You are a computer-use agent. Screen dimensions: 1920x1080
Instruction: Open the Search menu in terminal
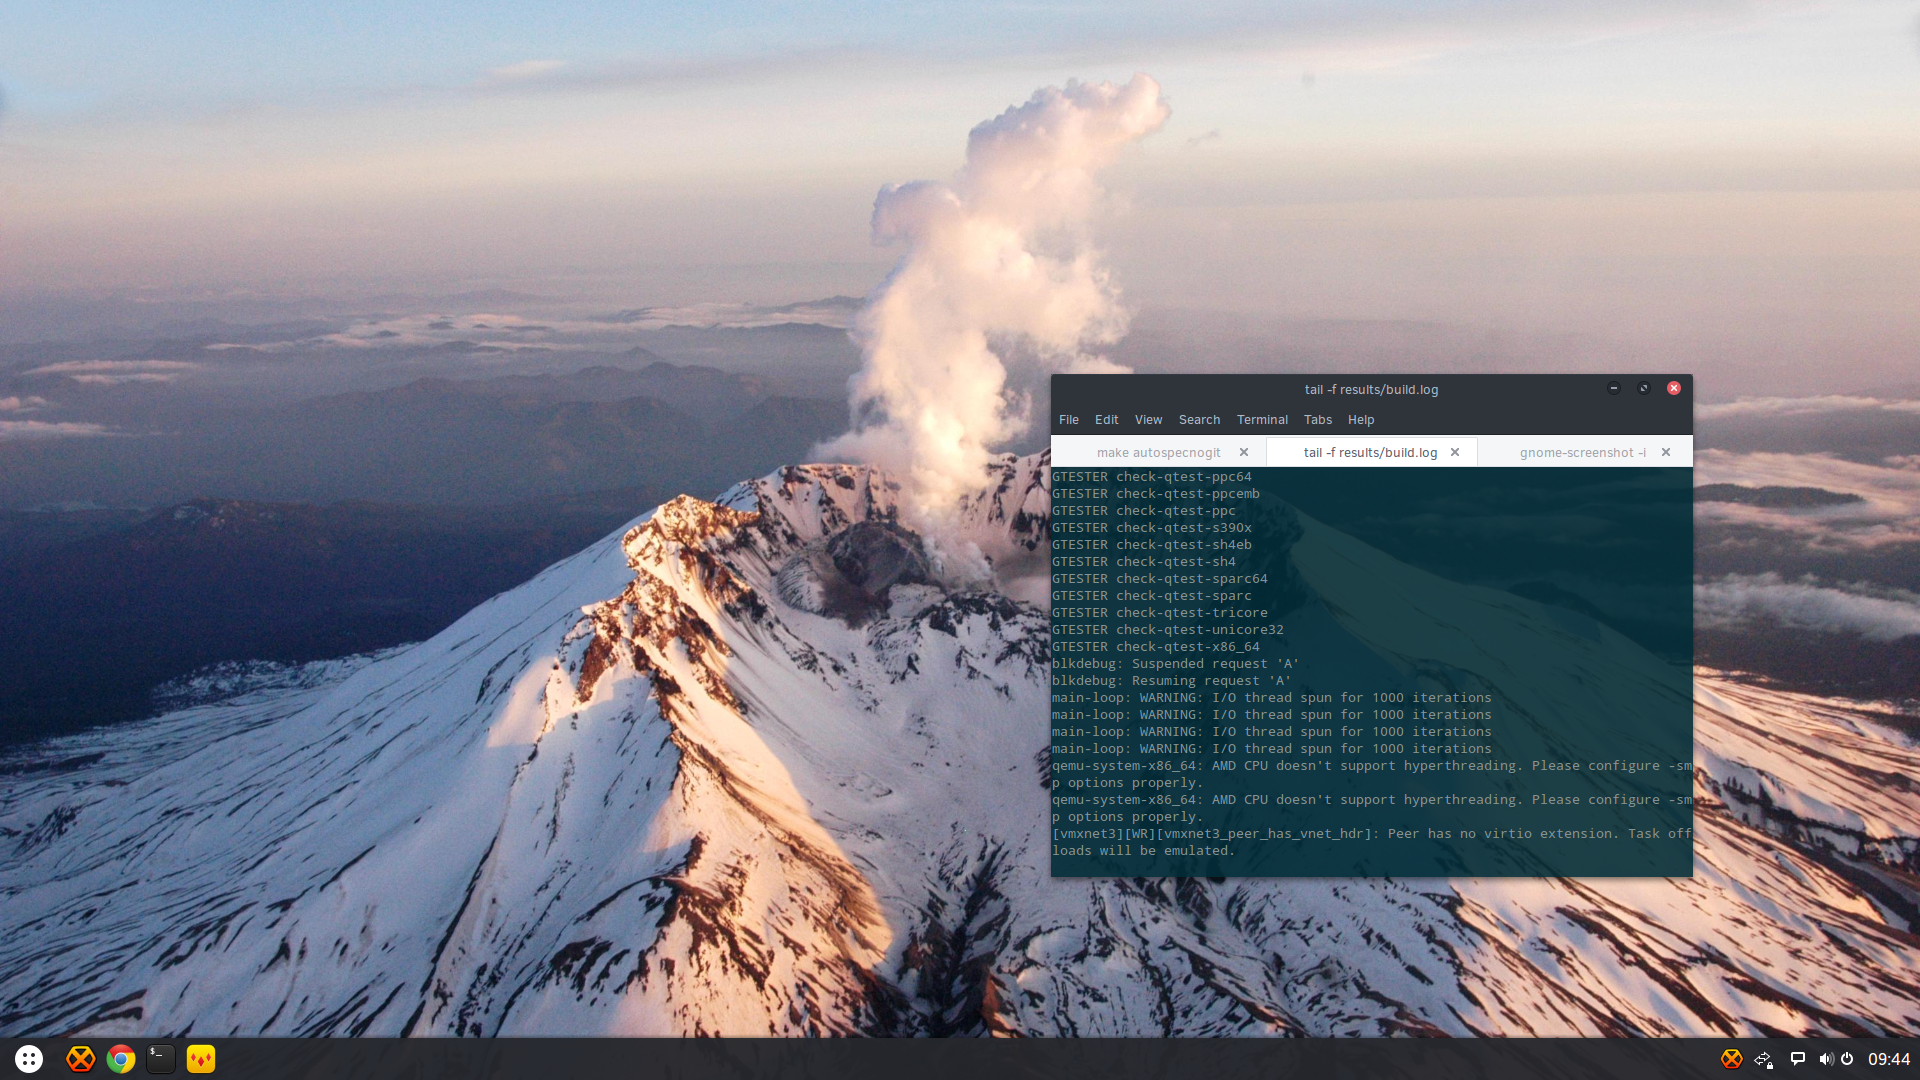click(1199, 420)
